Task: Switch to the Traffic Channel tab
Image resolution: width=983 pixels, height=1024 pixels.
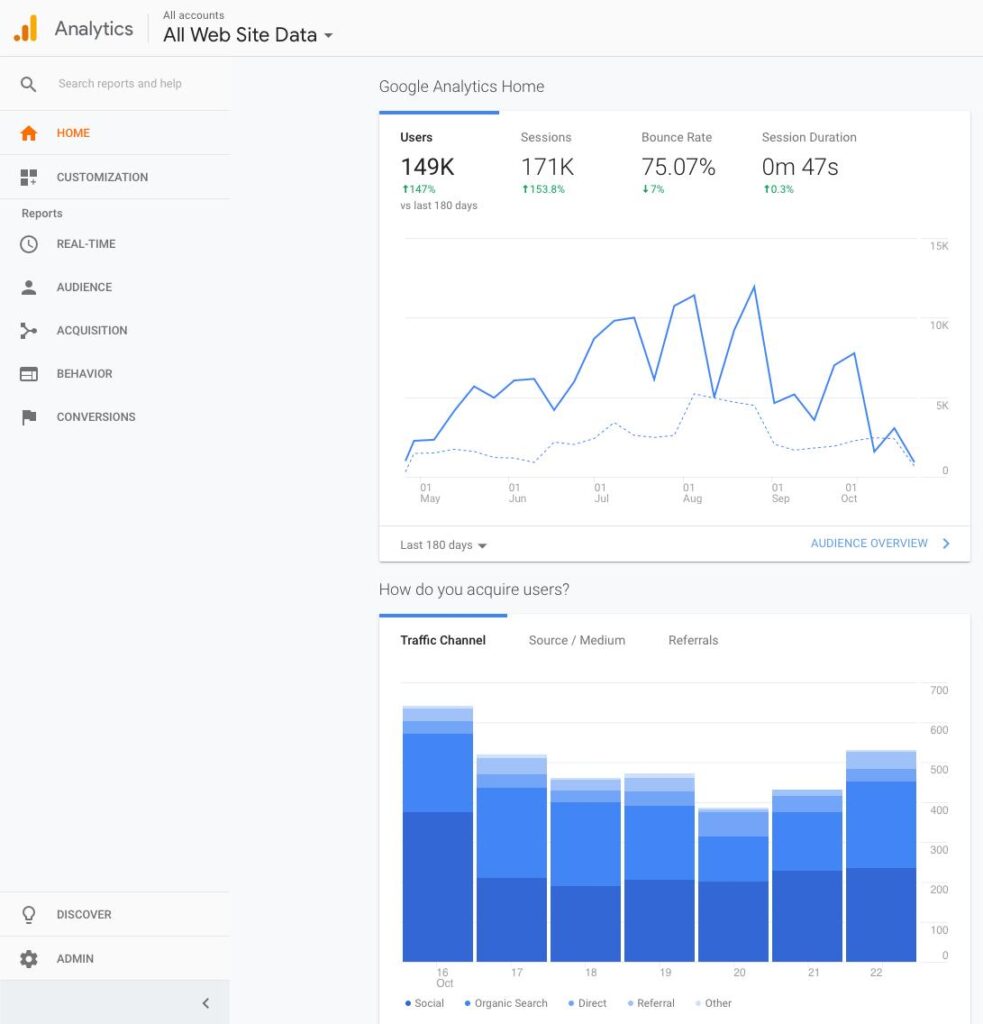Action: tap(443, 641)
